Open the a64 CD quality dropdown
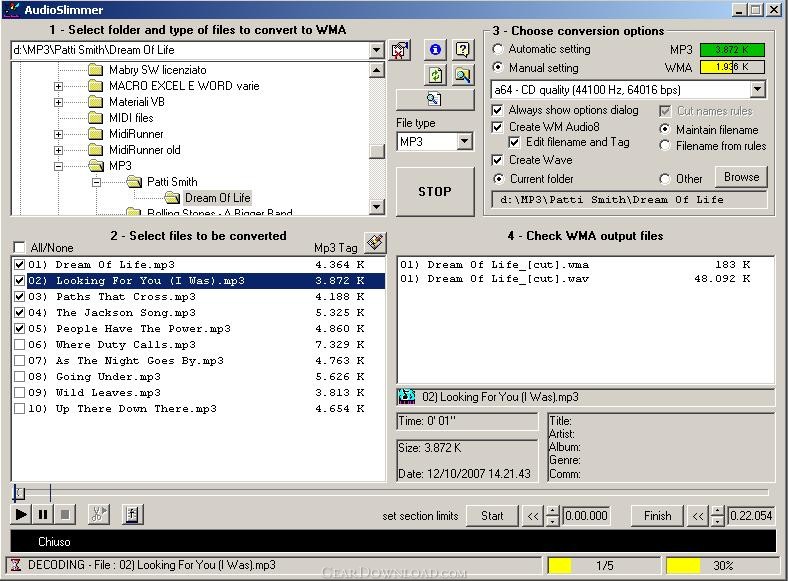This screenshot has width=788, height=581. coord(757,90)
